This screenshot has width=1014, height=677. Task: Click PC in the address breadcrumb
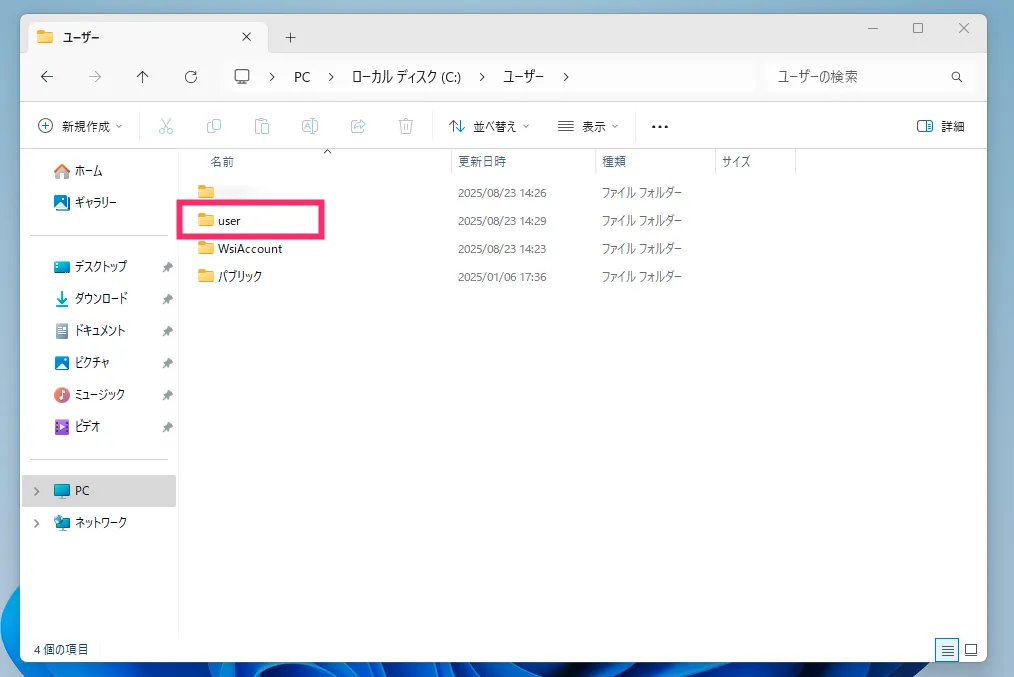coord(302,77)
